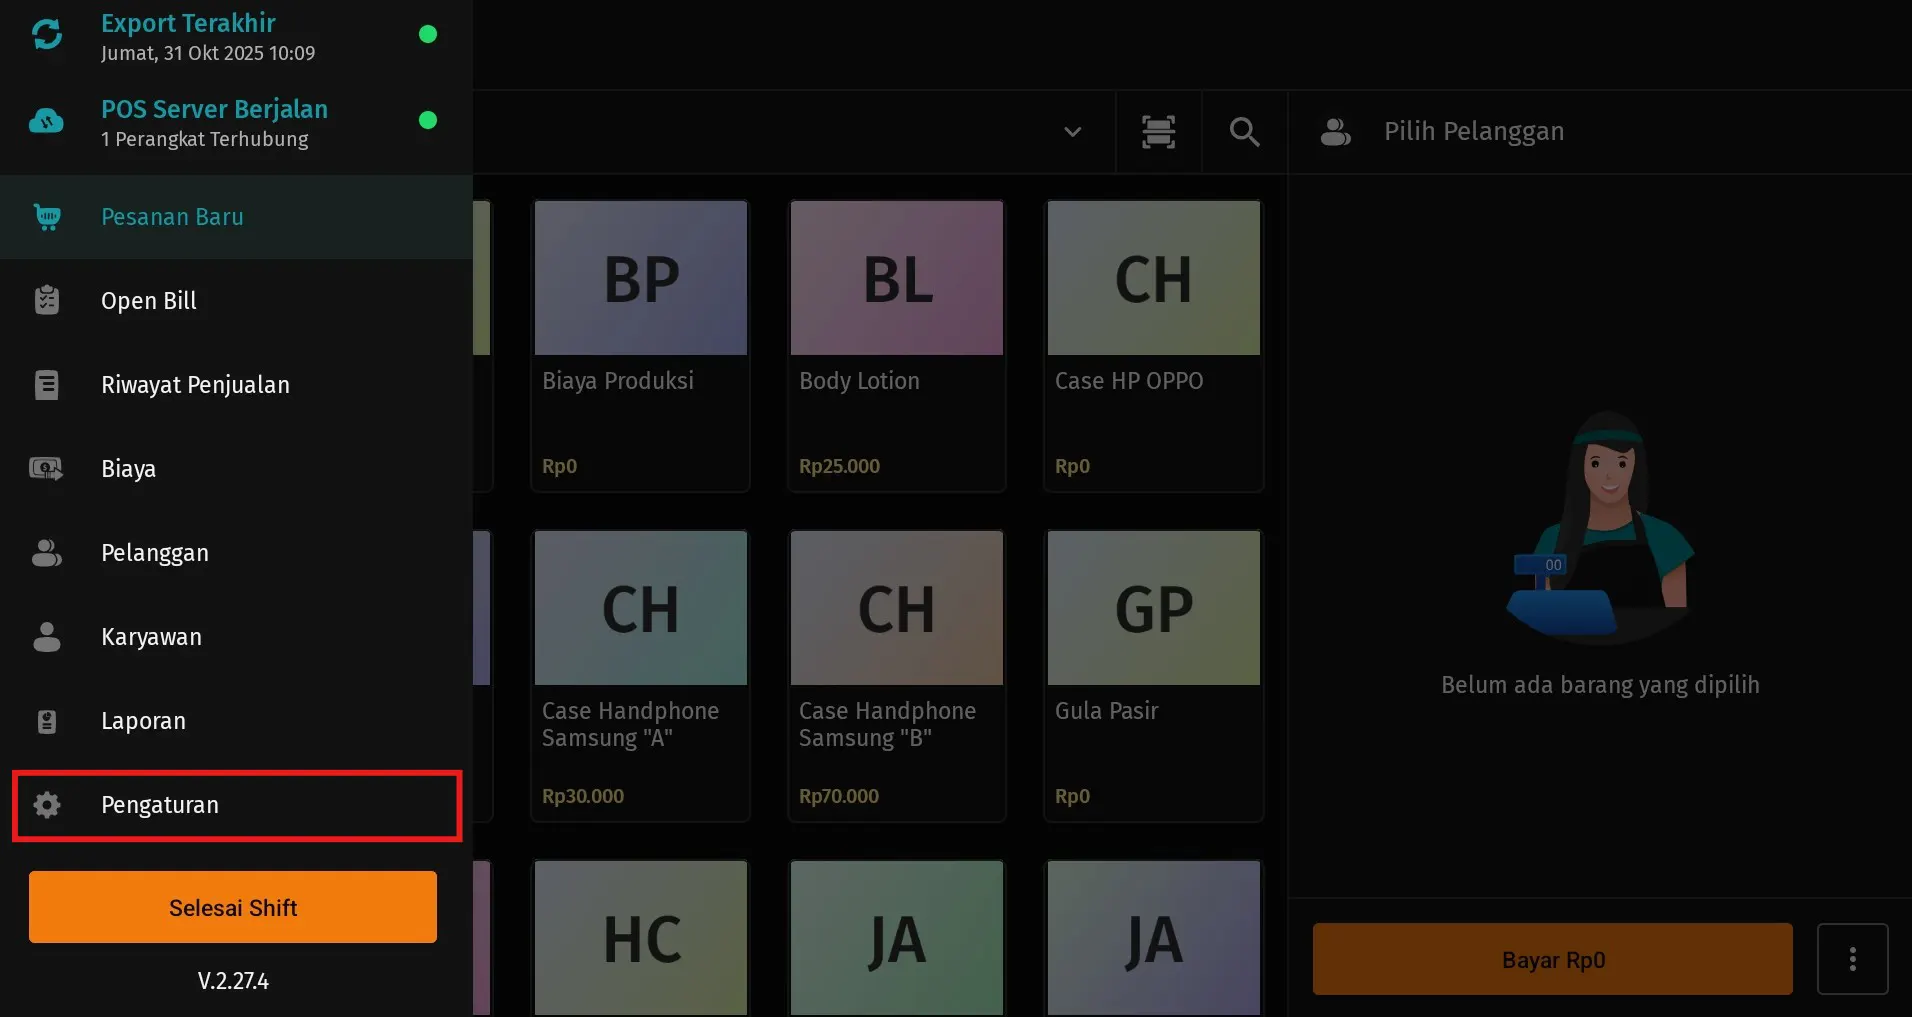The width and height of the screenshot is (1912, 1017).
Task: Click the search magnifier icon
Action: tap(1244, 132)
